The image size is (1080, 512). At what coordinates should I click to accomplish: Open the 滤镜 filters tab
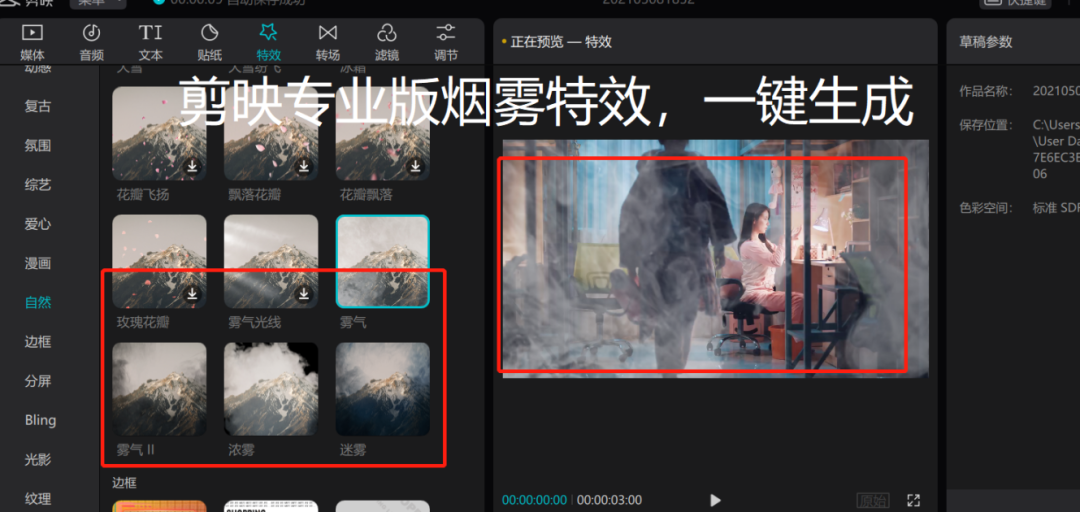coord(387,42)
